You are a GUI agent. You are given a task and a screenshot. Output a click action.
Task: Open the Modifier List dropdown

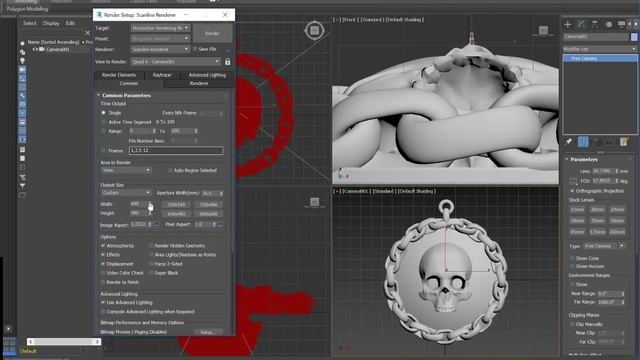[600, 49]
